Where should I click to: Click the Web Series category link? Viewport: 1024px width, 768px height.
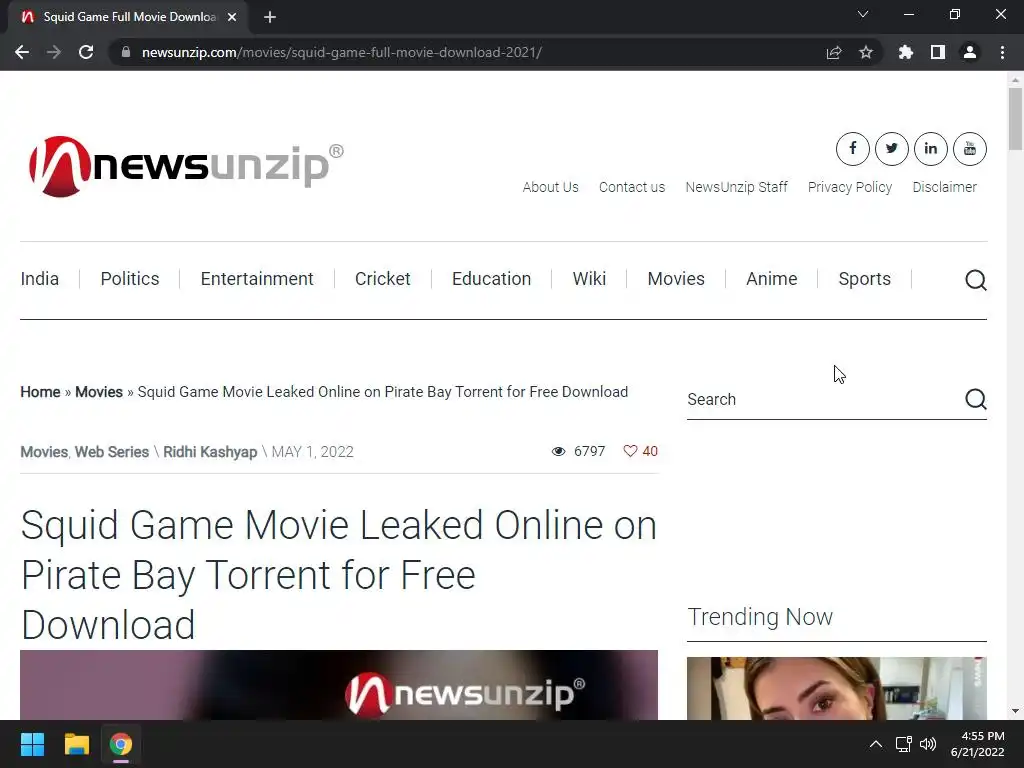pos(112,452)
